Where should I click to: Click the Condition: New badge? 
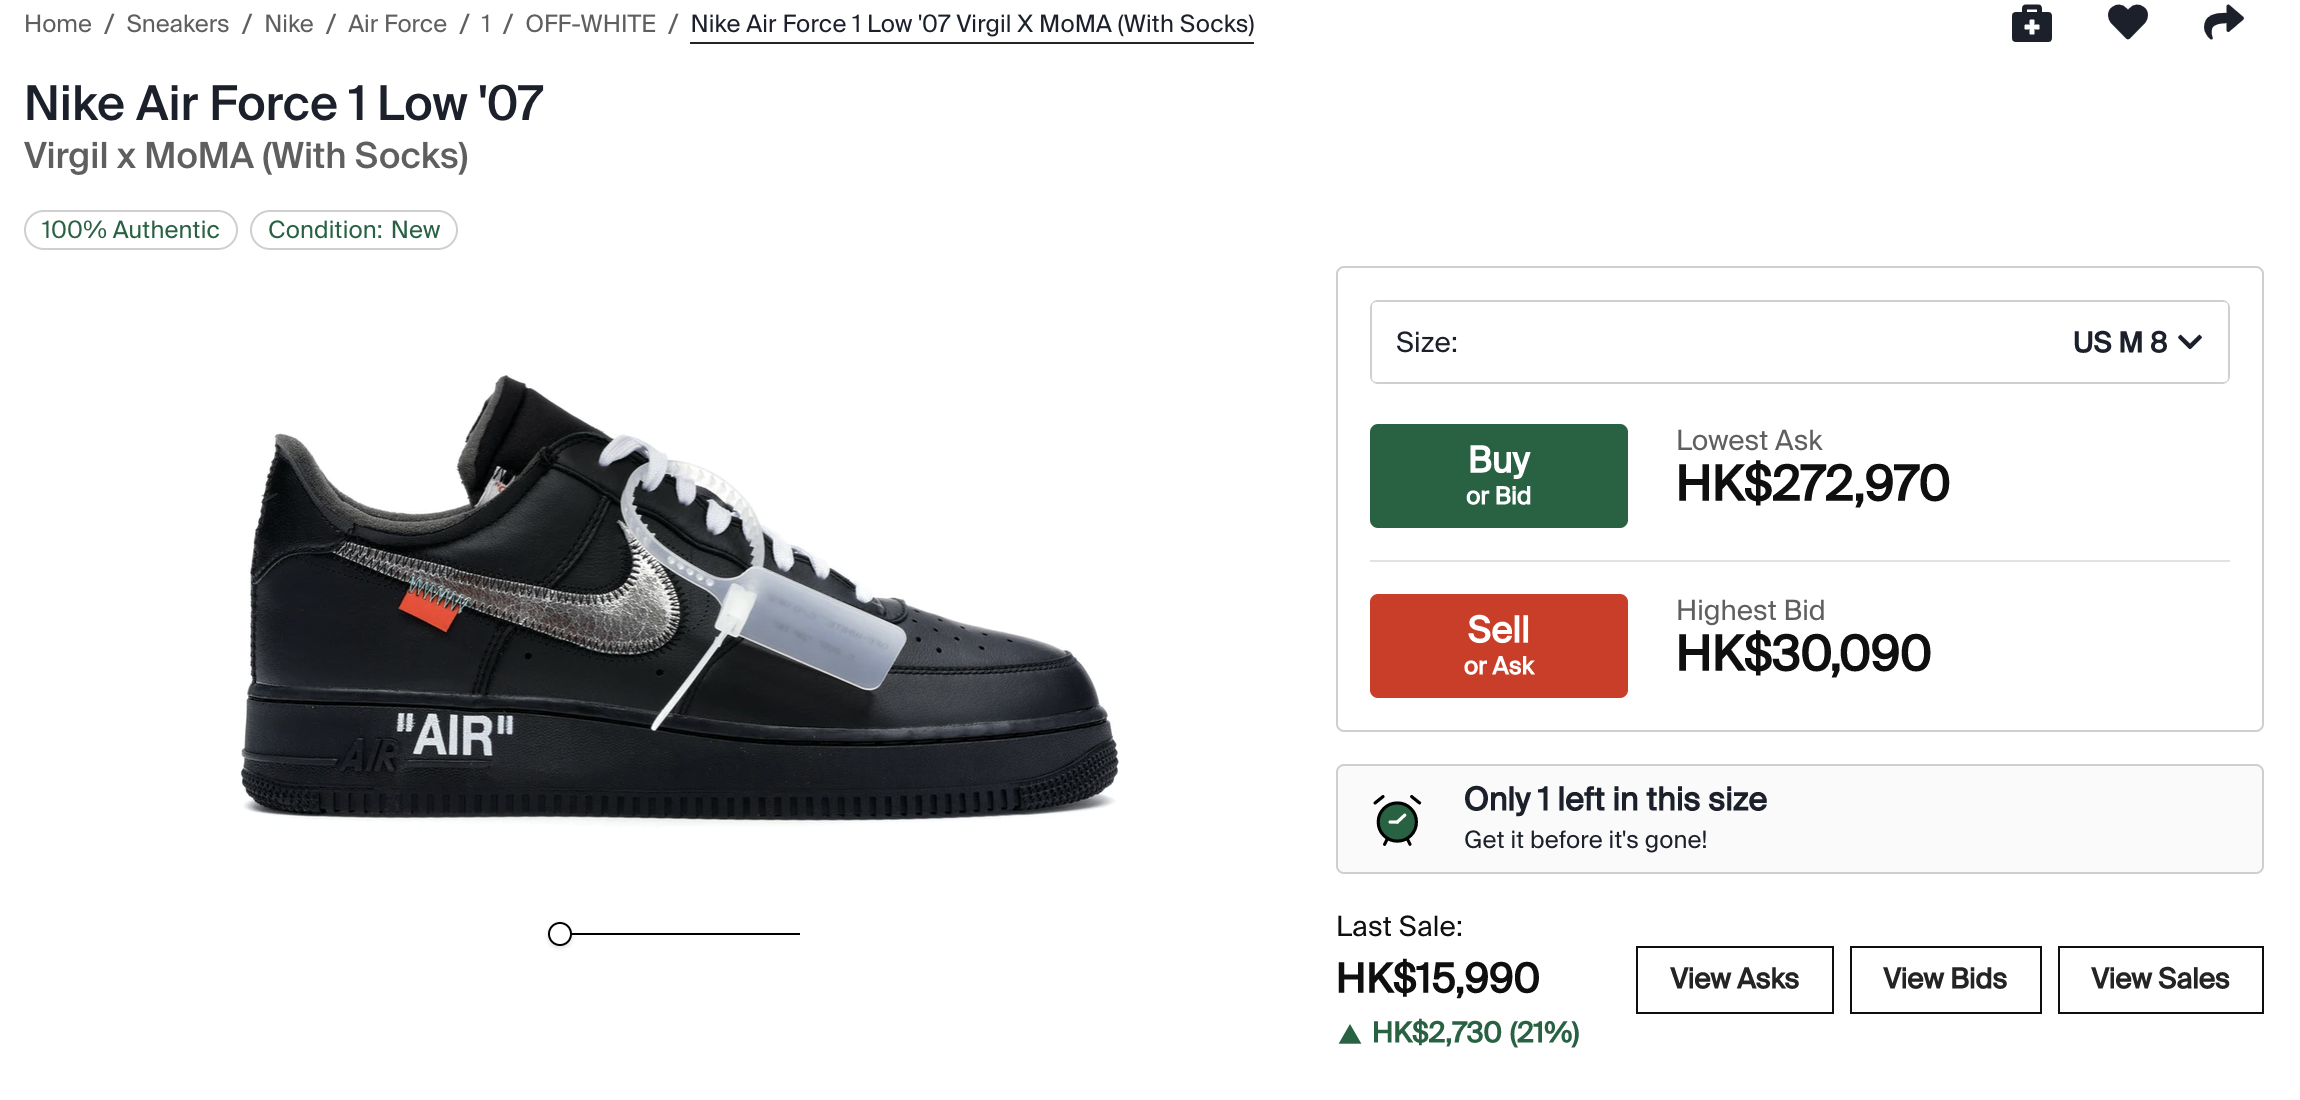pyautogui.click(x=354, y=230)
